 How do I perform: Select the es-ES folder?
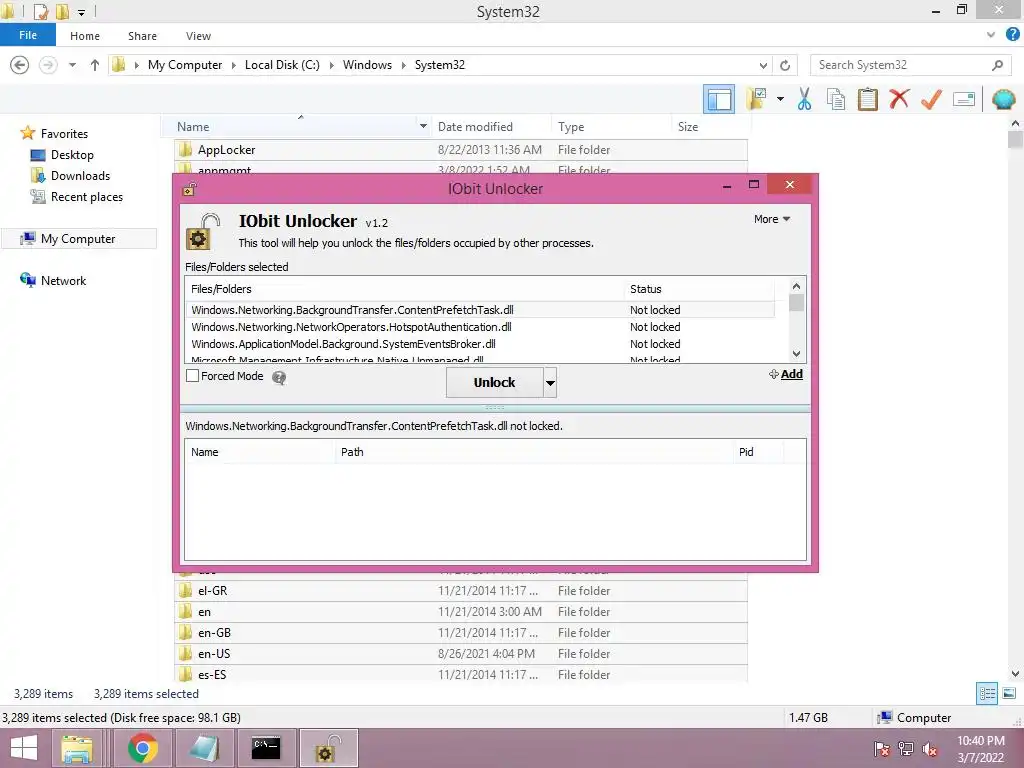460,675
